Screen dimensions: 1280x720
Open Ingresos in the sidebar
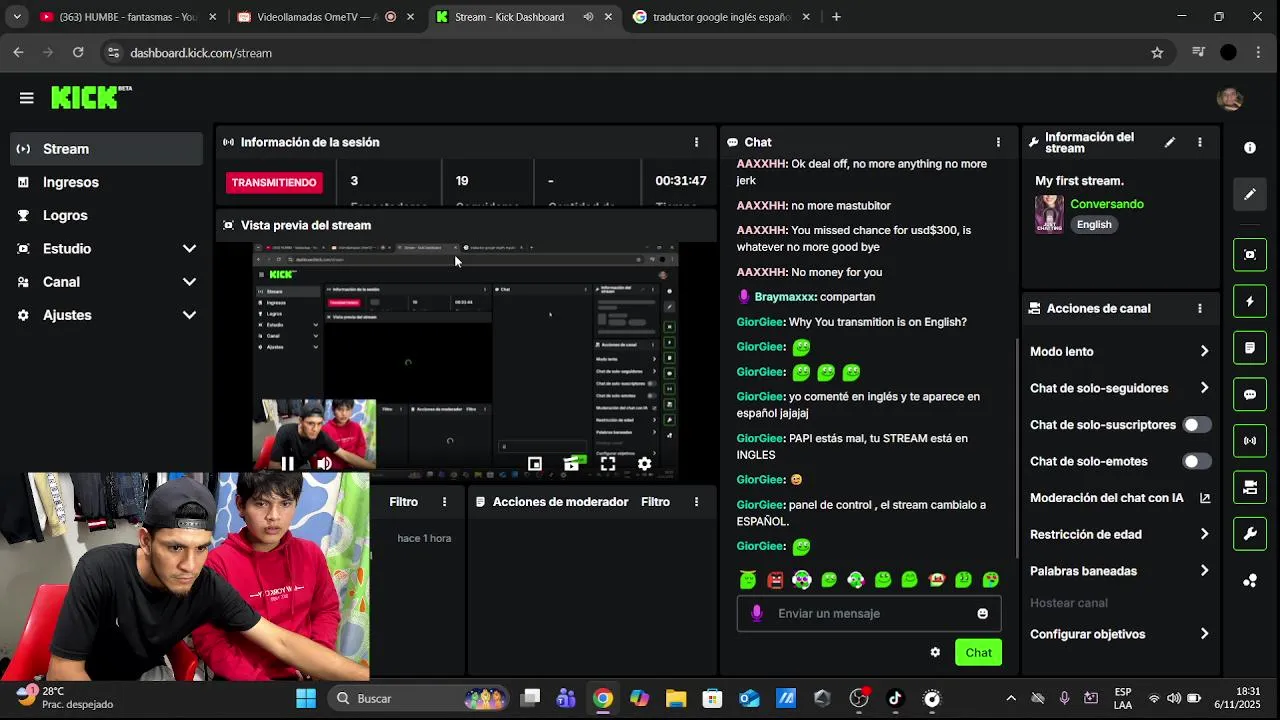point(106,182)
